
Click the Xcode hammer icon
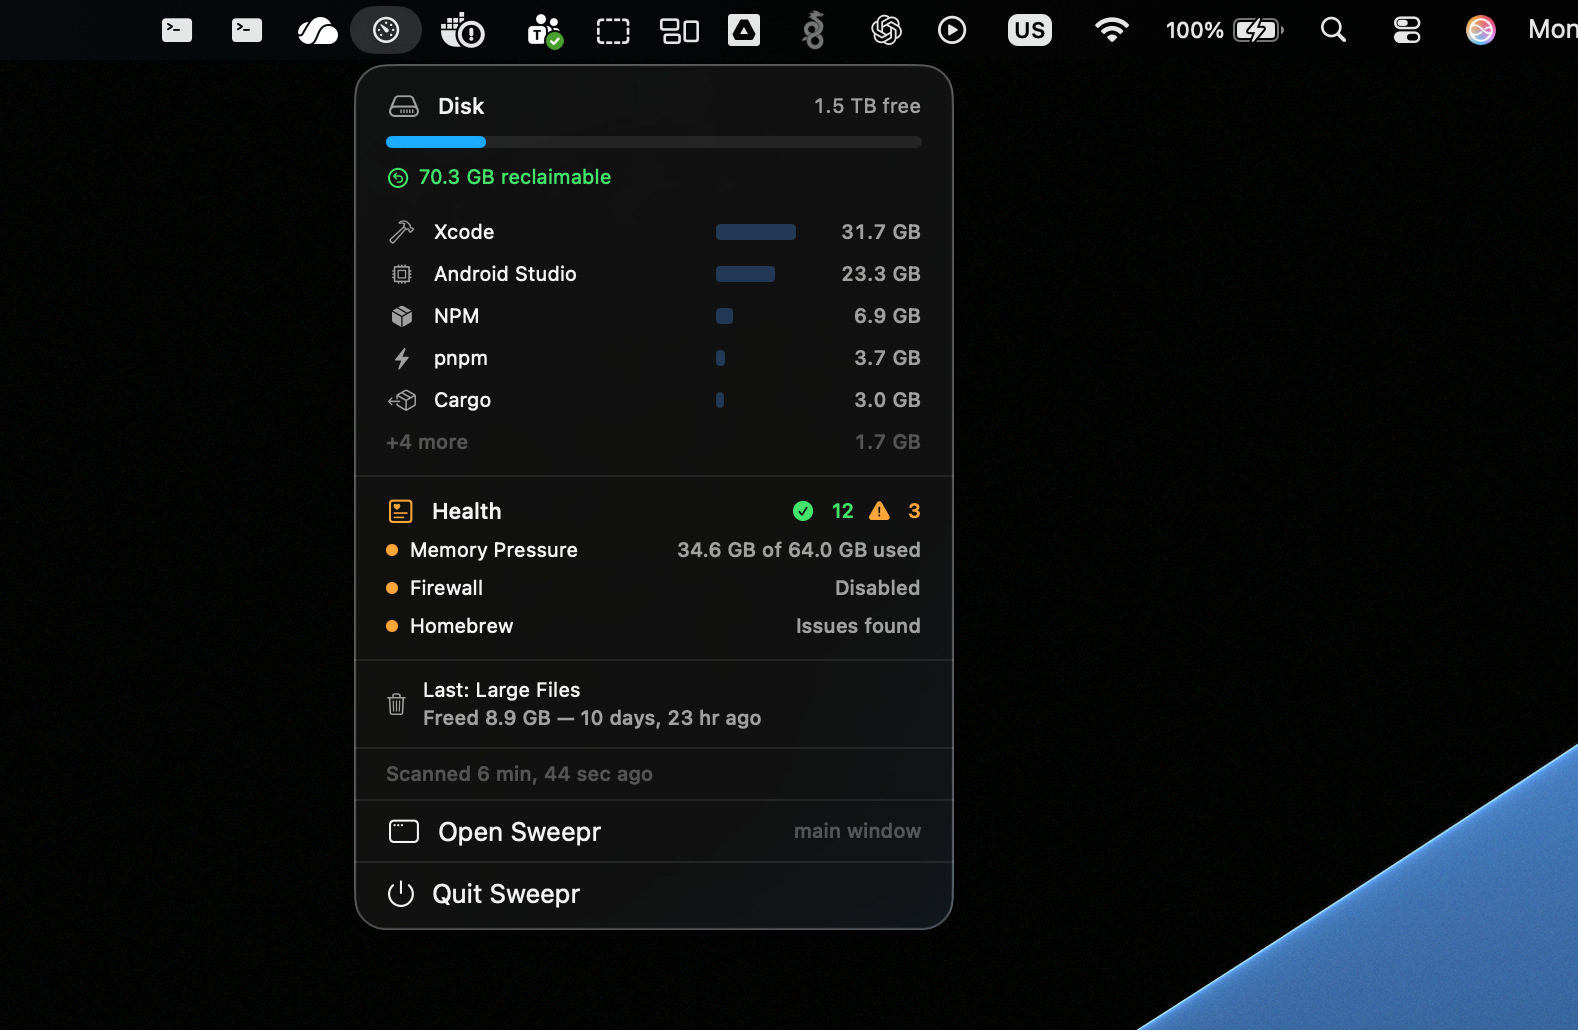pos(401,232)
